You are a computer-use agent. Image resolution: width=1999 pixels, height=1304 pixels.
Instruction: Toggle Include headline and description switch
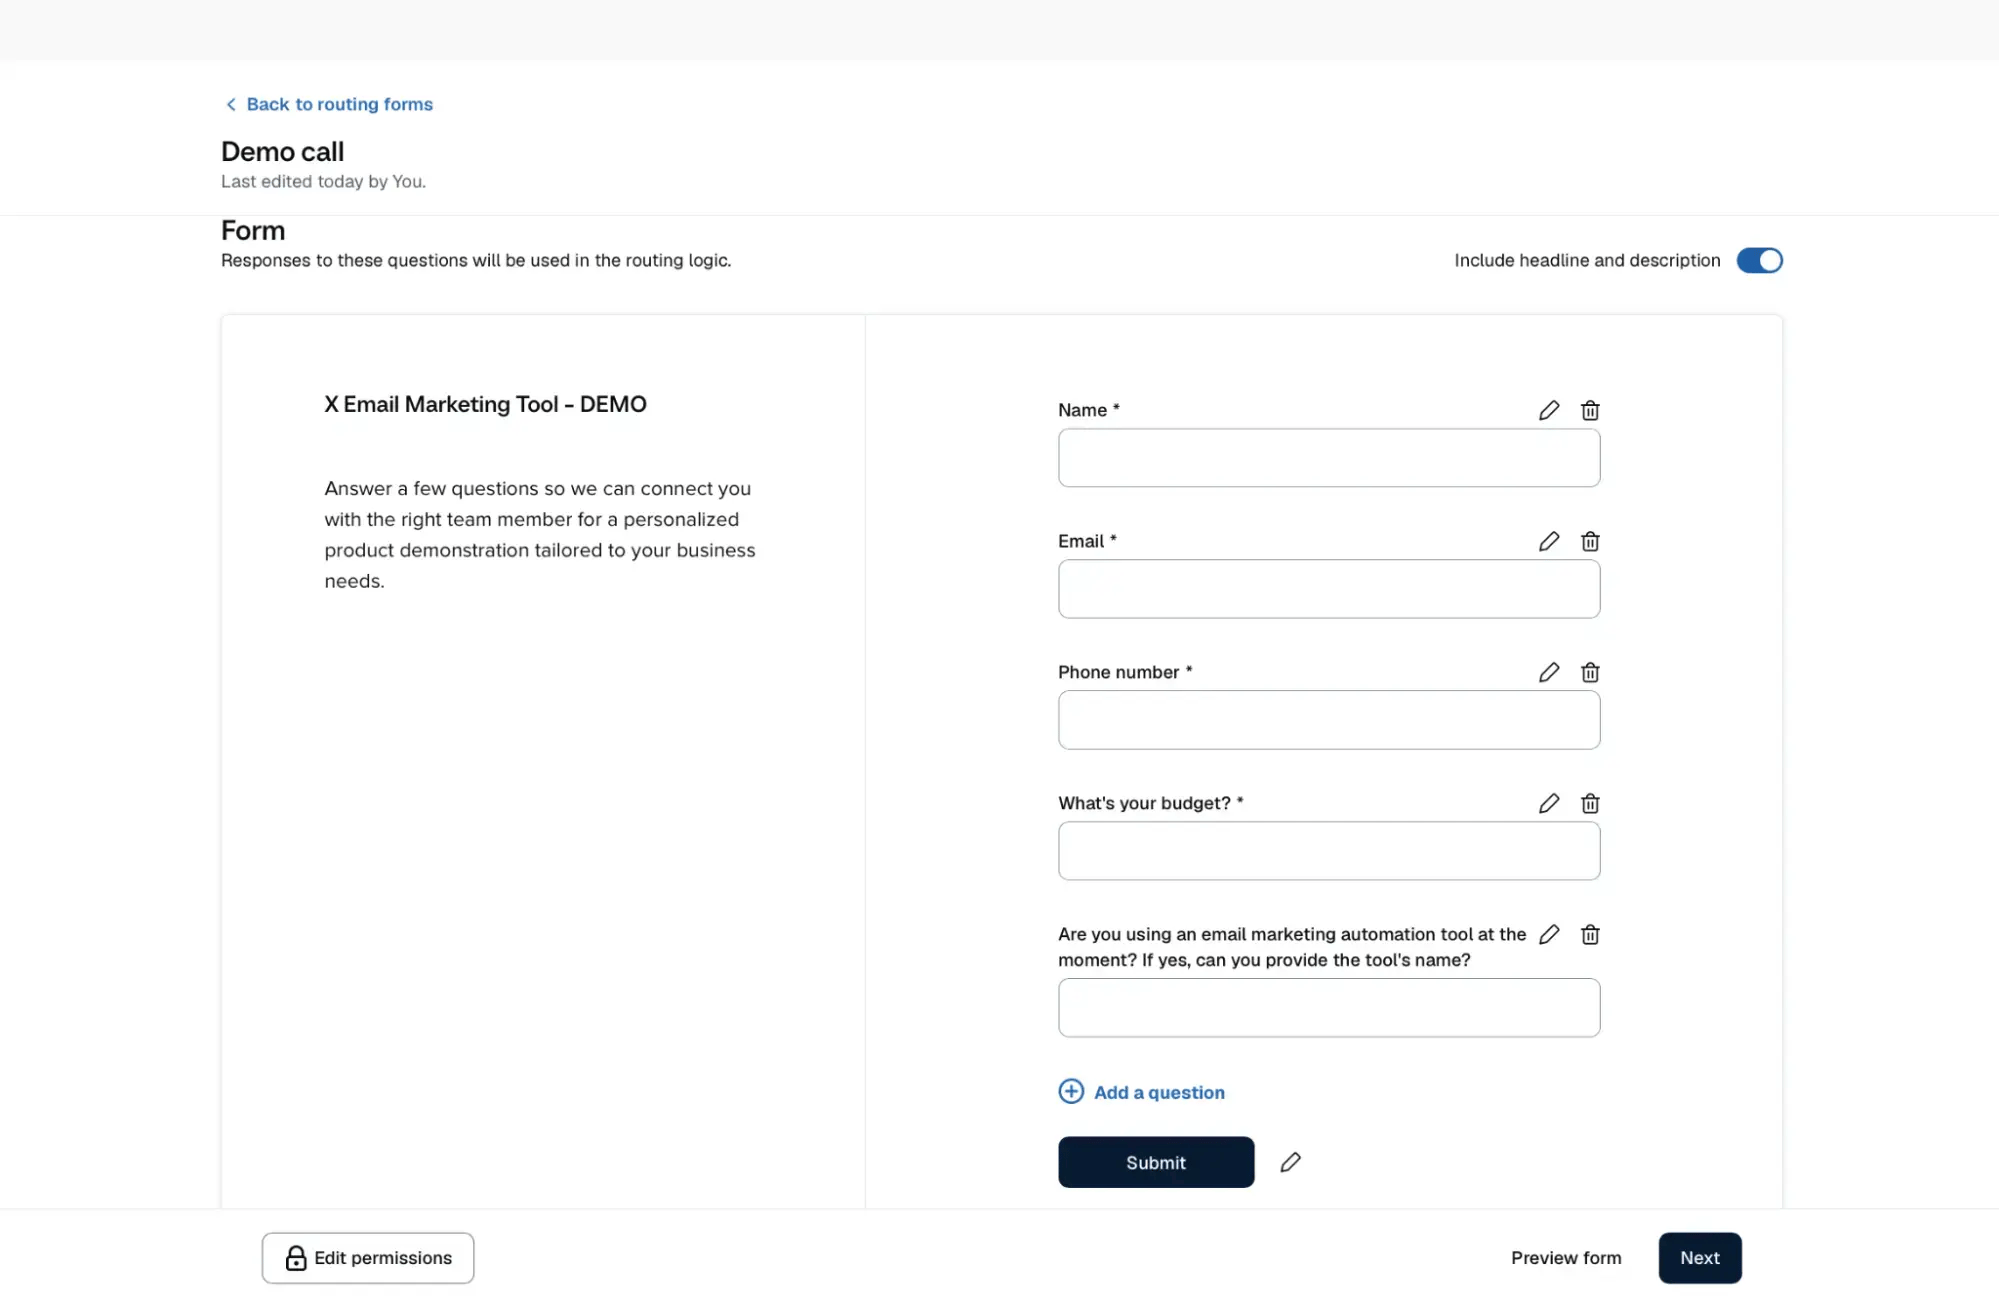(x=1759, y=260)
